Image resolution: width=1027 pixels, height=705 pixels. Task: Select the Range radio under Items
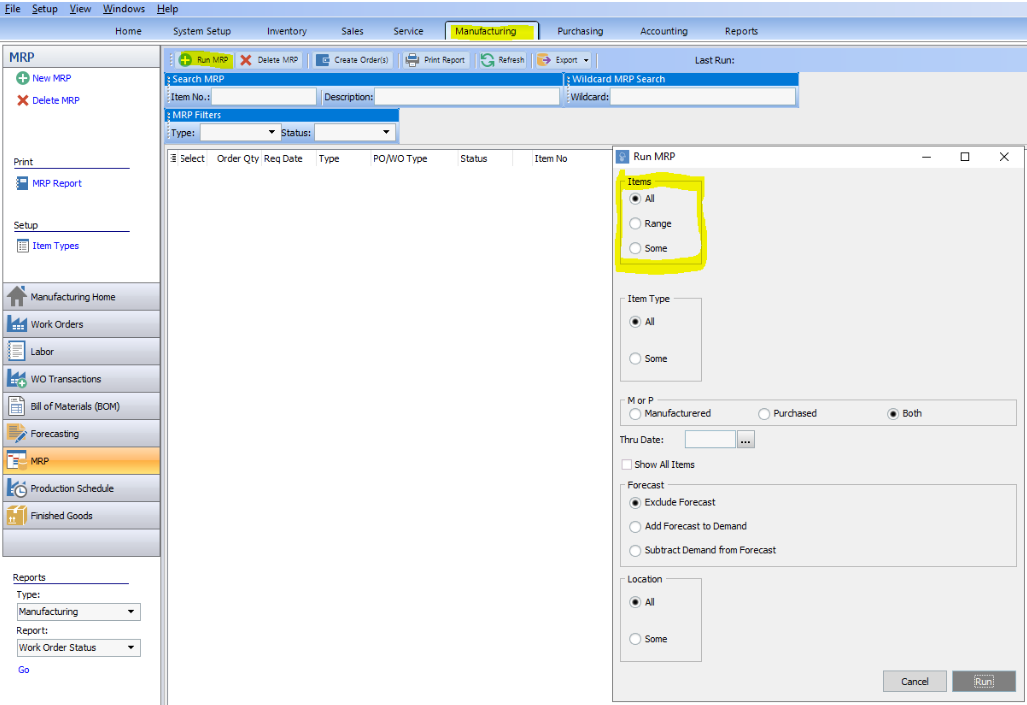coord(635,223)
